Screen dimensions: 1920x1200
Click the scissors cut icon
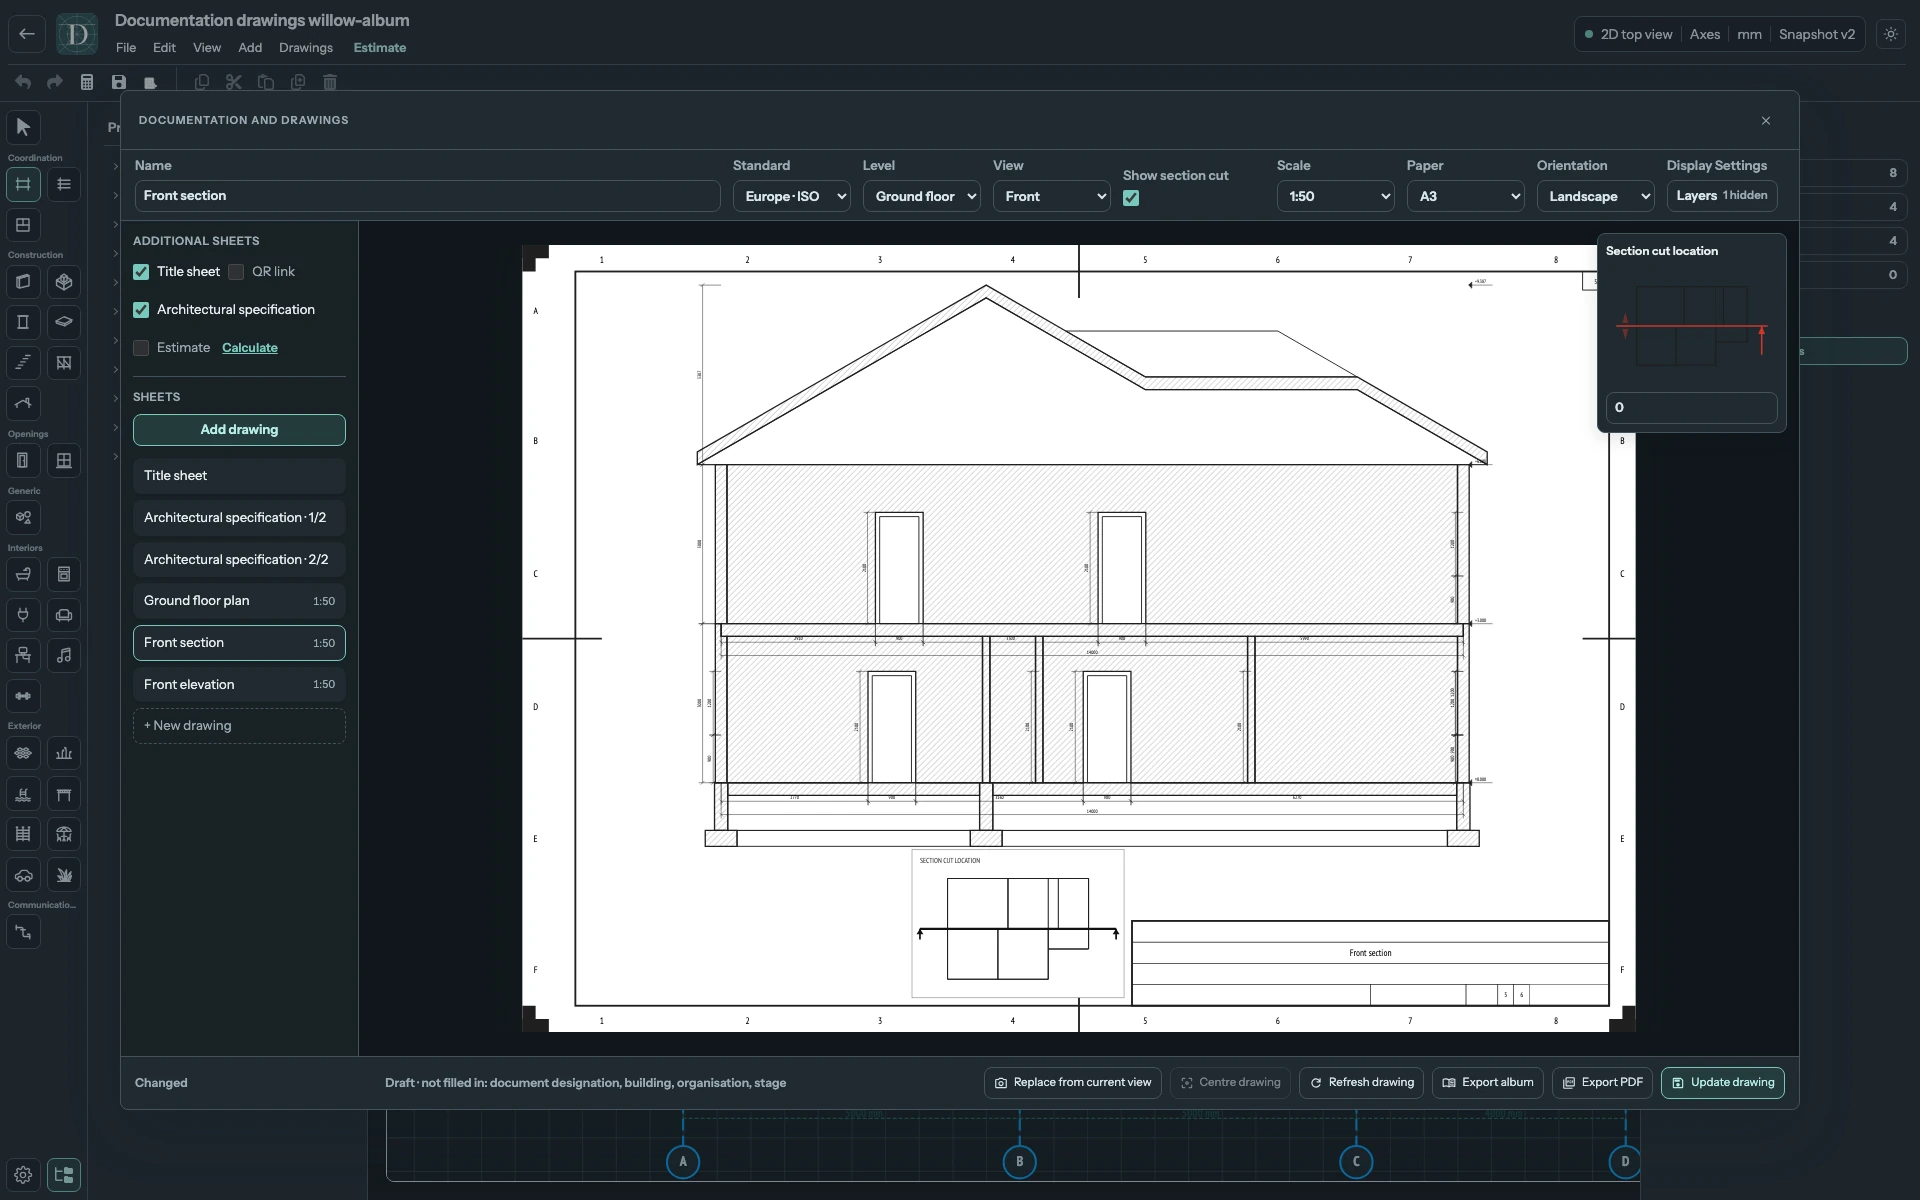click(x=234, y=82)
